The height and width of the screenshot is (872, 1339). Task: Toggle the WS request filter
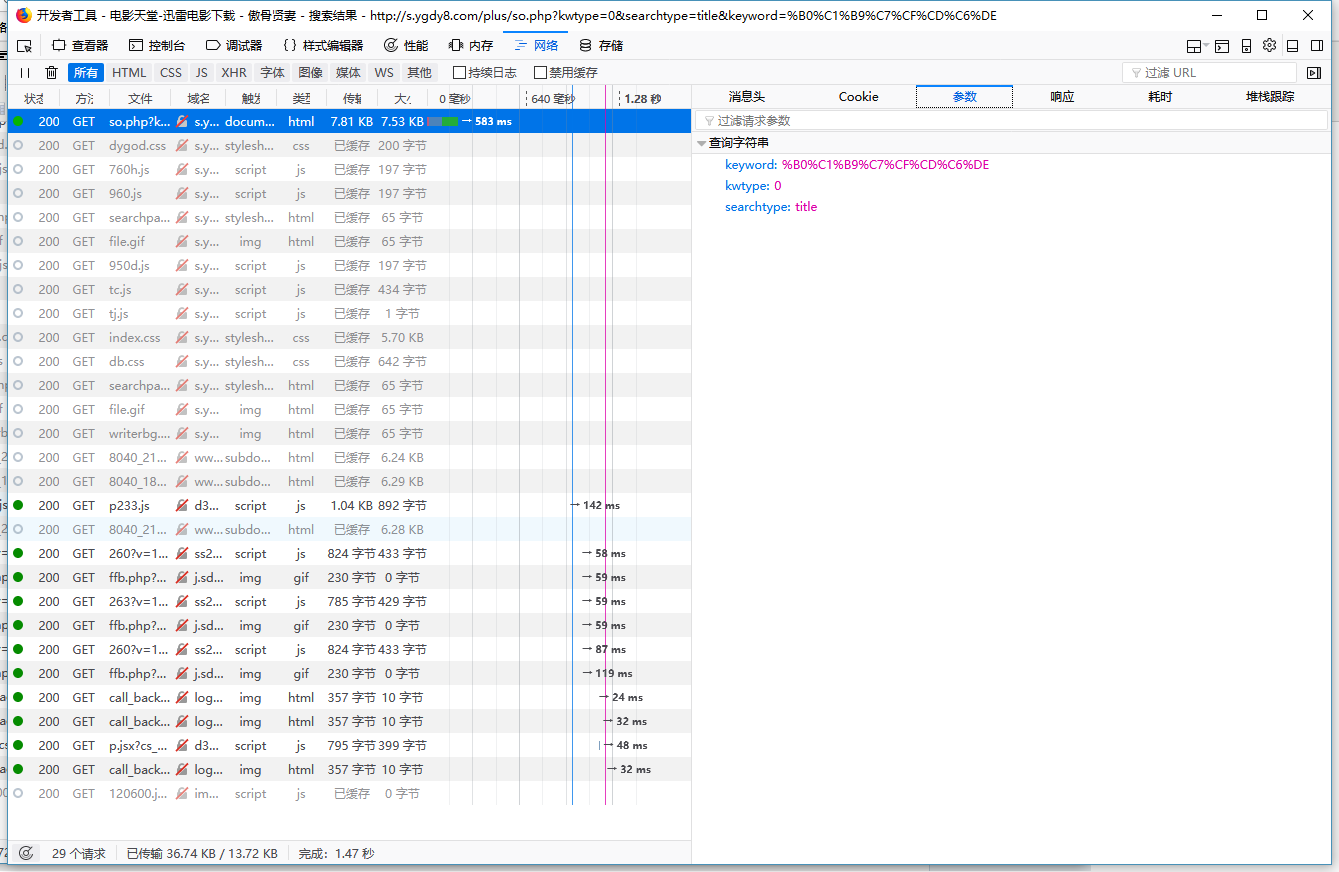coord(384,73)
